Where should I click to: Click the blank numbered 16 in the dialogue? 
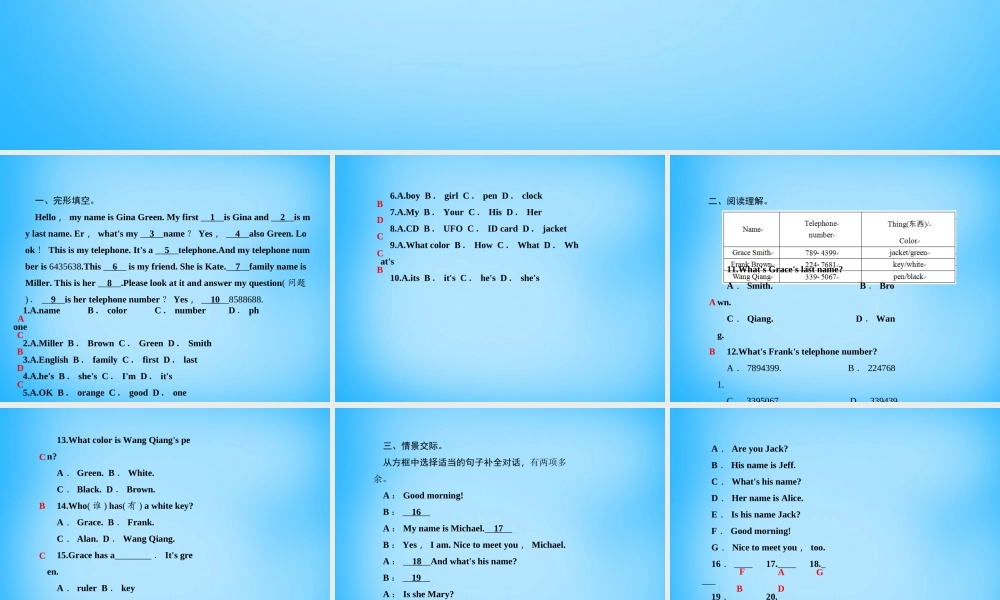click(x=415, y=512)
